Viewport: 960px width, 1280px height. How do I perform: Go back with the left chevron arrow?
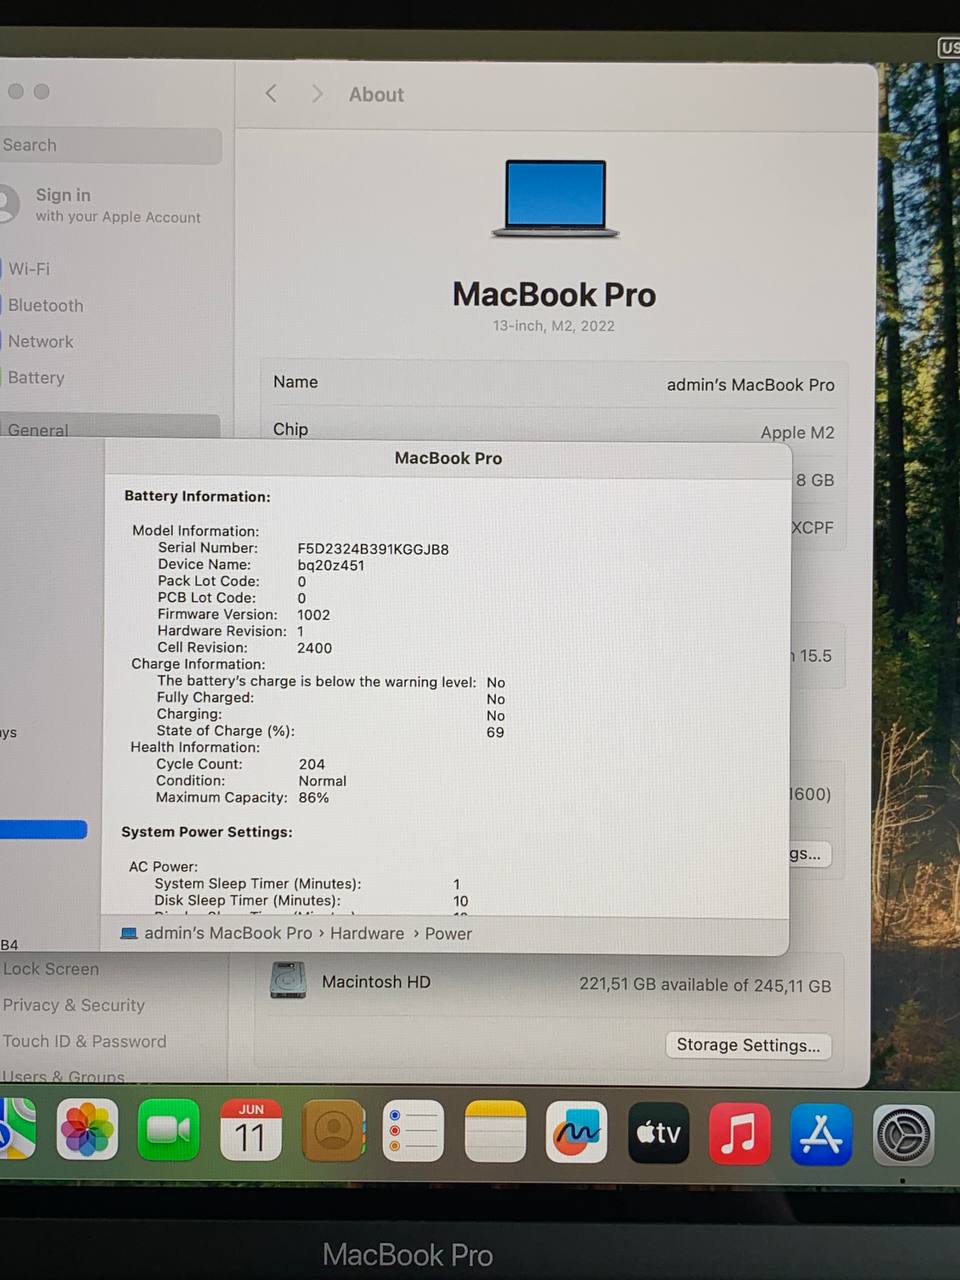[271, 93]
